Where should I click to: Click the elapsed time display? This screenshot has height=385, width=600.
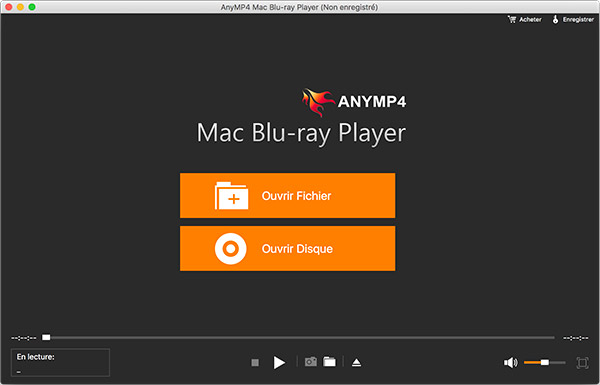[24, 338]
